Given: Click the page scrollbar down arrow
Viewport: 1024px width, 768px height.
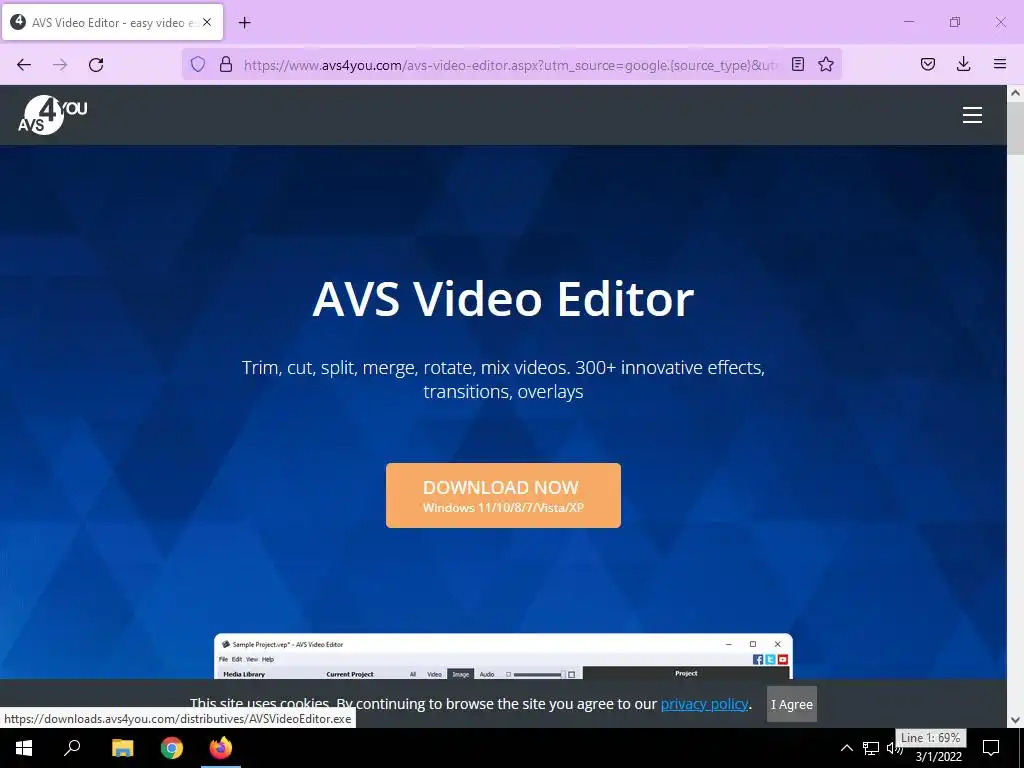Looking at the screenshot, I should point(1016,720).
